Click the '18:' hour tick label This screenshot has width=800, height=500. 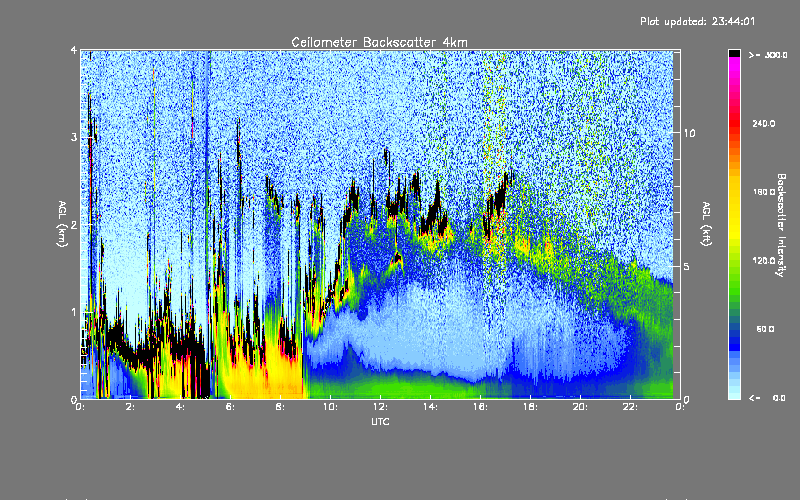[530, 407]
